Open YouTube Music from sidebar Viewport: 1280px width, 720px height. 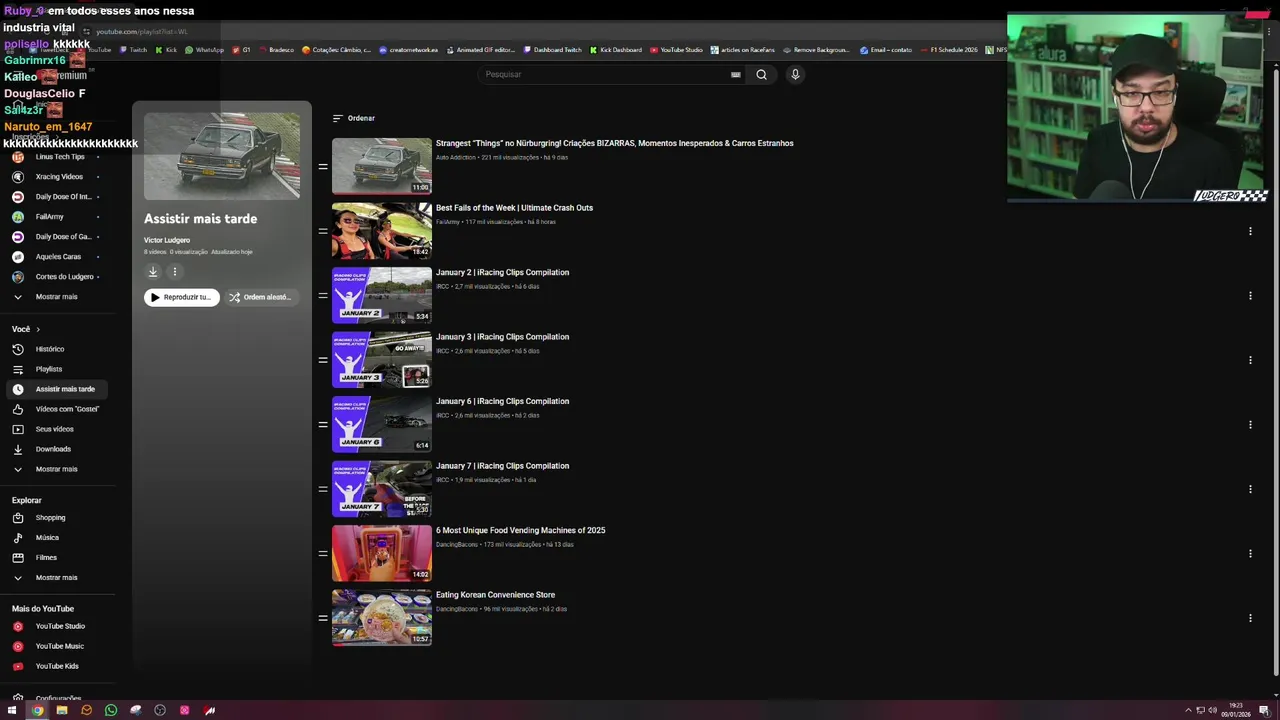click(x=59, y=646)
